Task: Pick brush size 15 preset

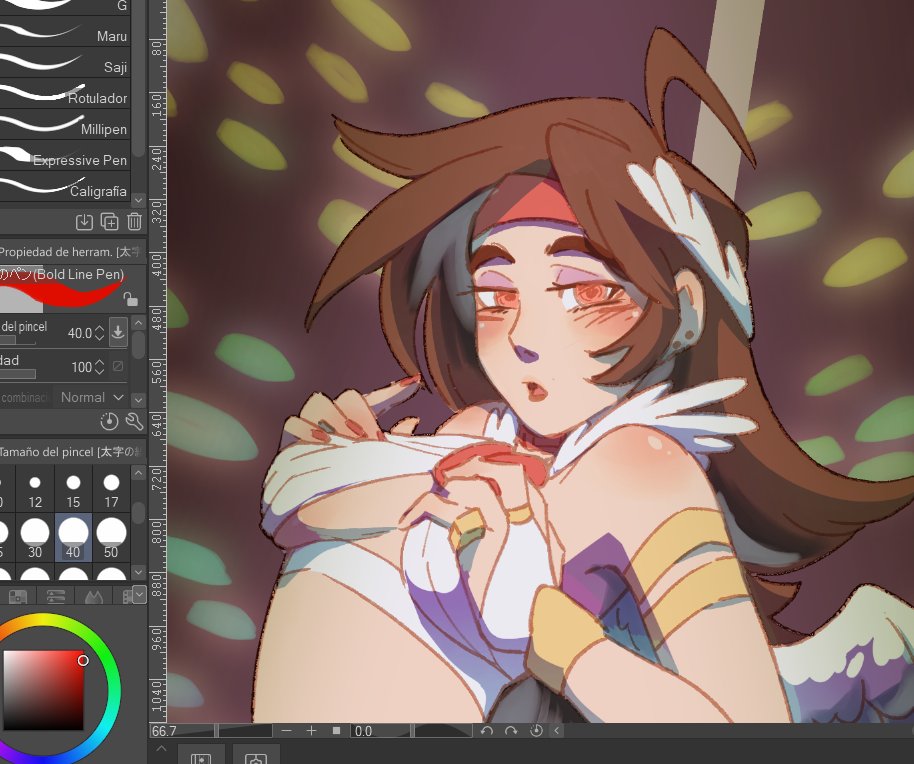Action: coord(73,490)
